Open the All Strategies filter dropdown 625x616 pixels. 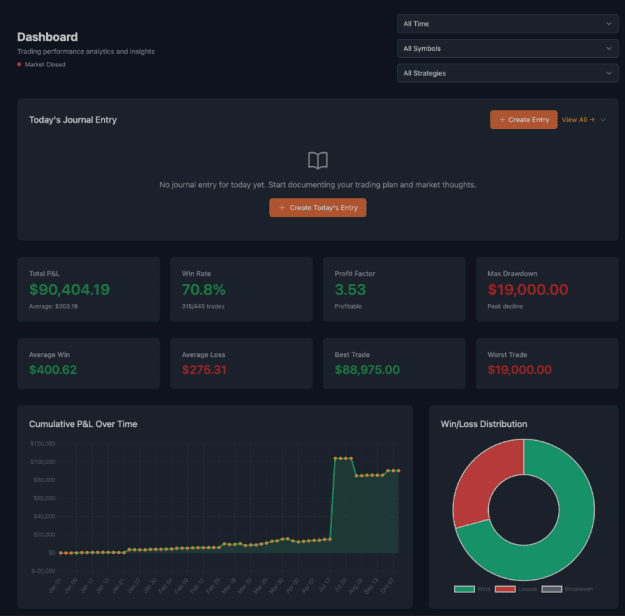pos(507,73)
